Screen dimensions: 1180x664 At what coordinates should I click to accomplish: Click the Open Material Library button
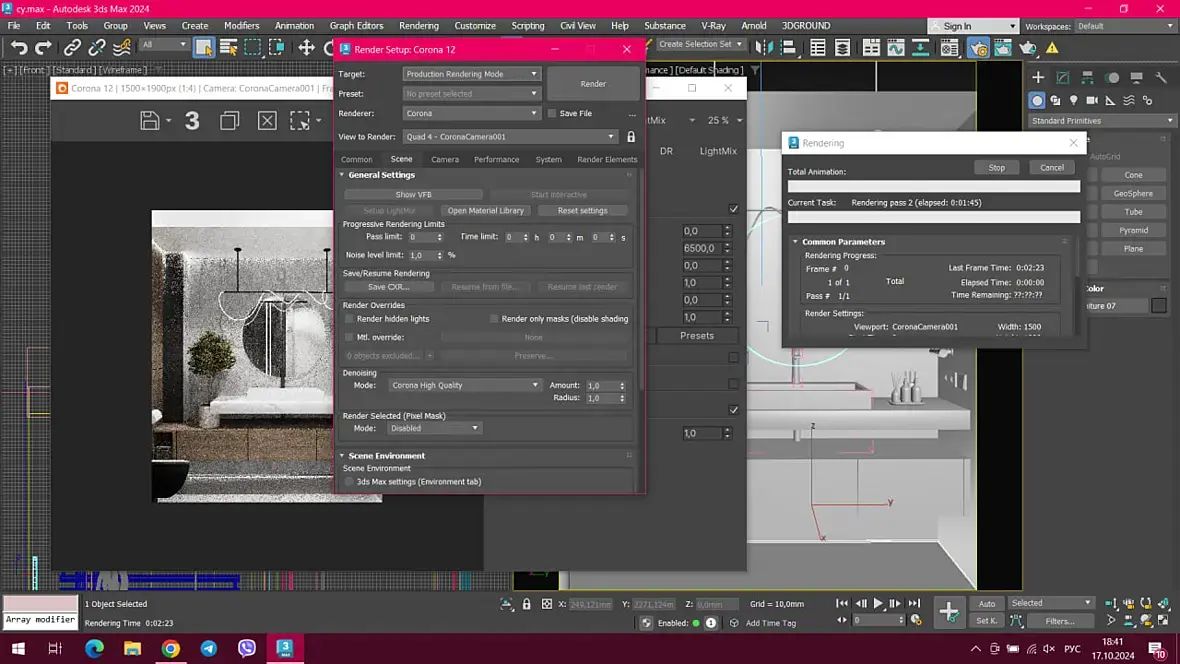tap(486, 211)
